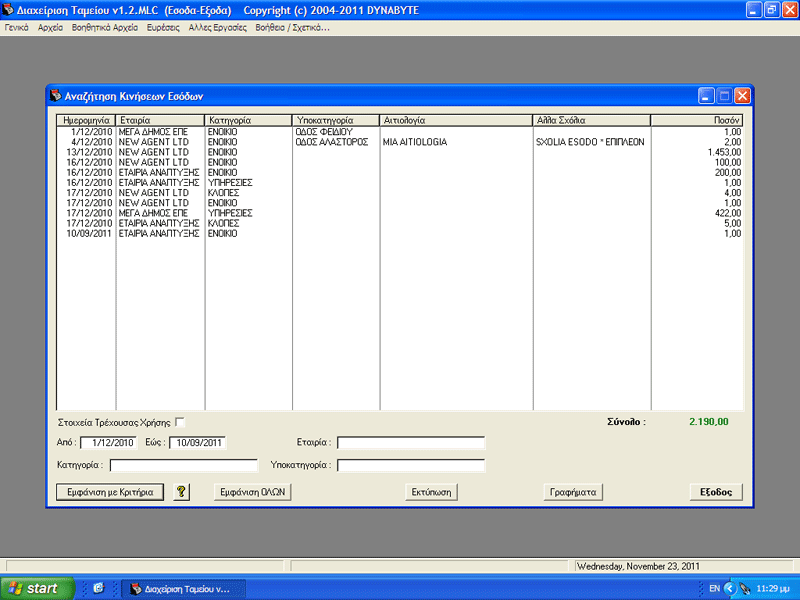Viewport: 800px width, 600px height.
Task: Sort by Ημερομηνία column header
Action: click(86, 120)
